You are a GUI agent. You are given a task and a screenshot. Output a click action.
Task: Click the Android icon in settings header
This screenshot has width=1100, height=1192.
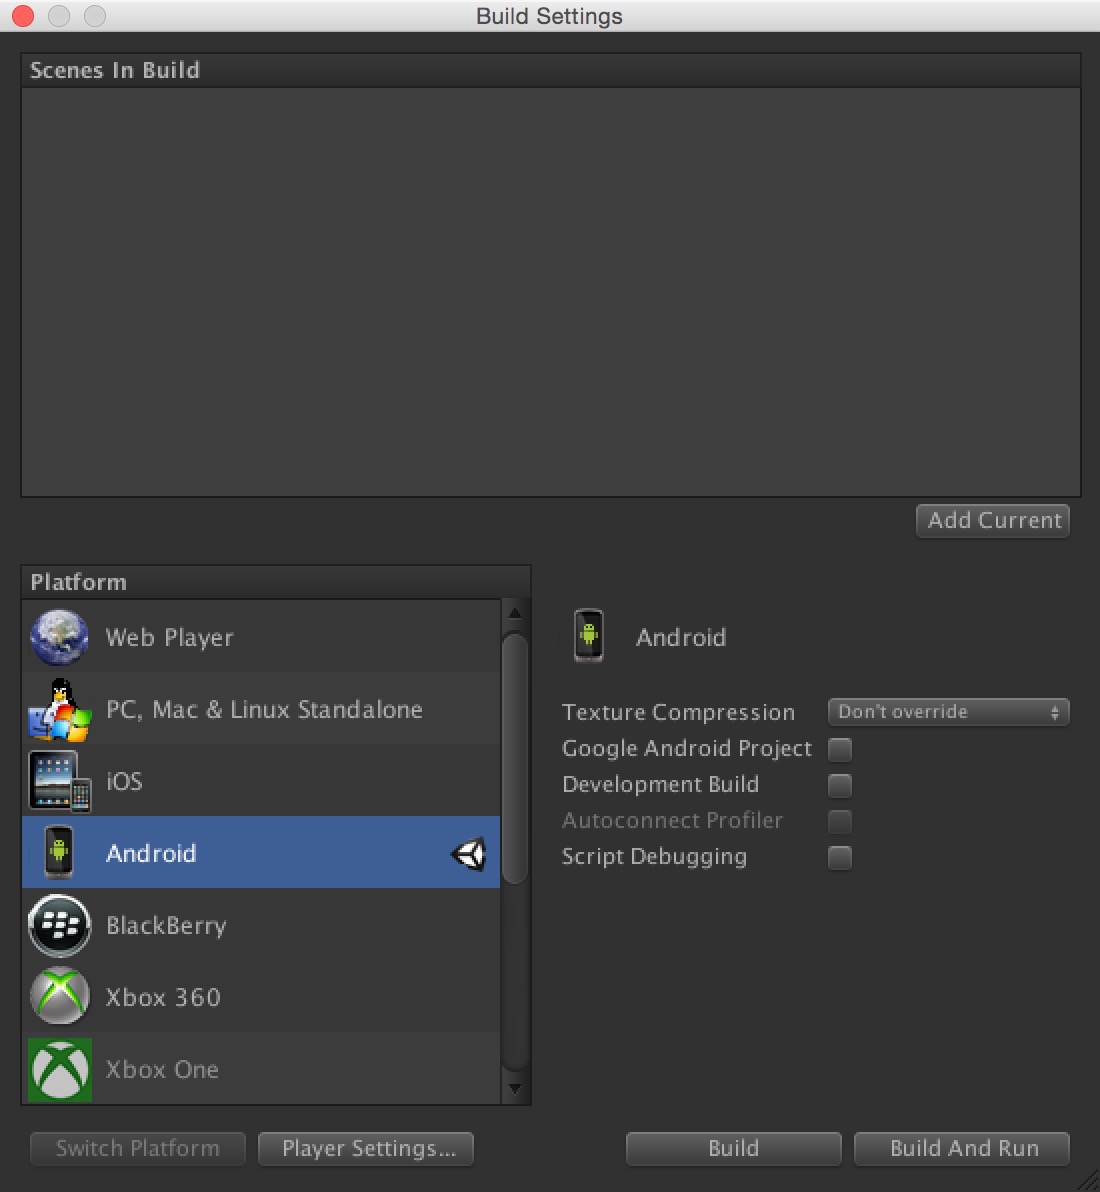(x=588, y=636)
